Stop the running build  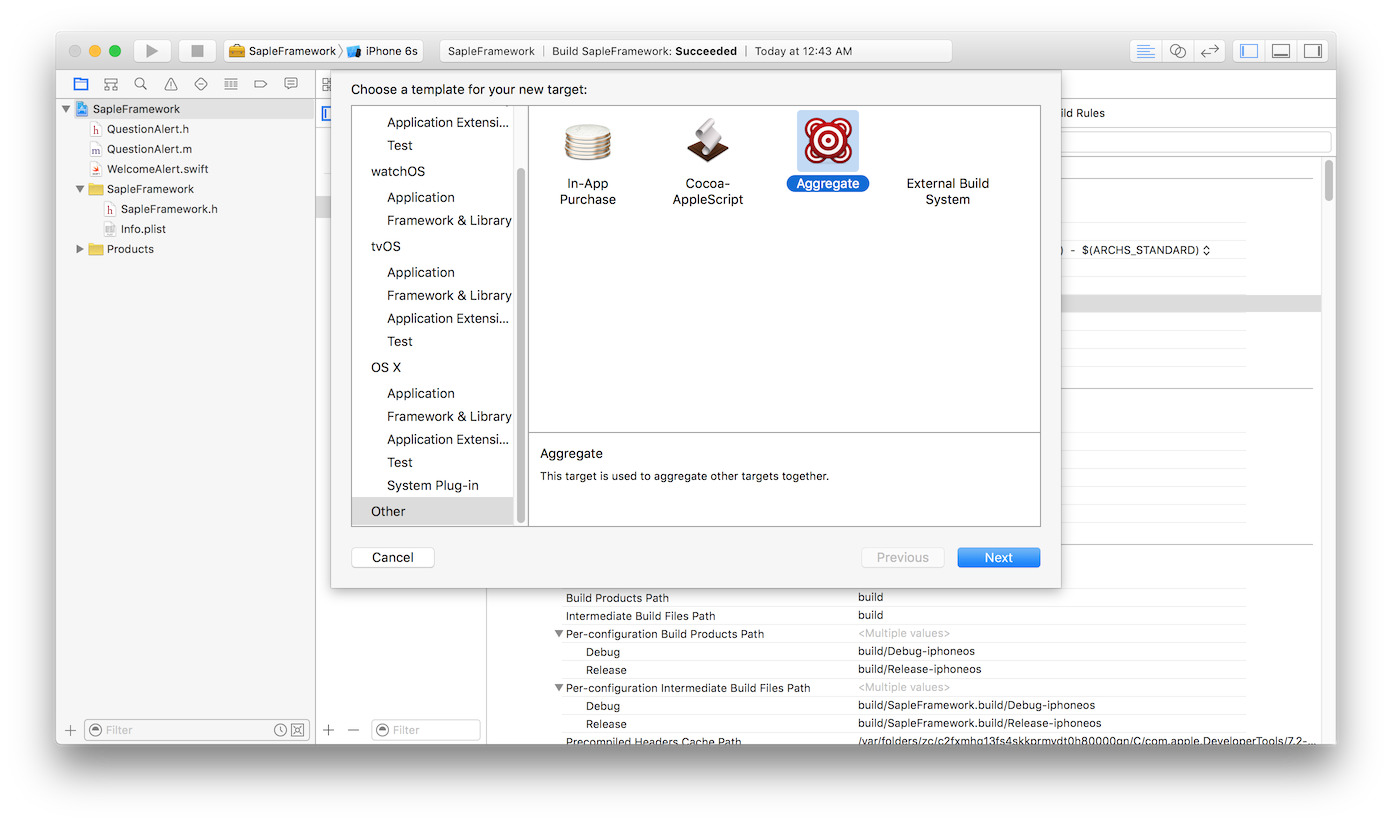(x=197, y=51)
